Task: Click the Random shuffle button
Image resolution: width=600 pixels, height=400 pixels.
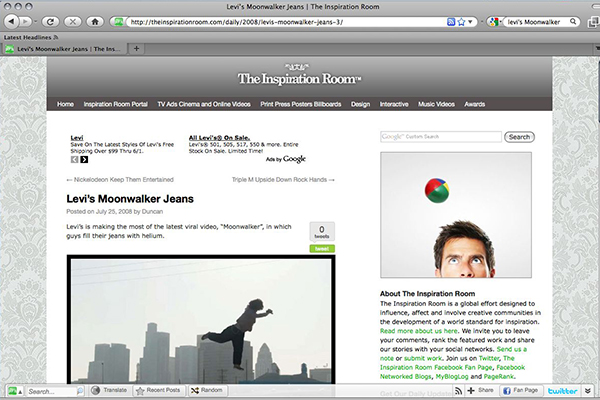Action: [x=207, y=390]
